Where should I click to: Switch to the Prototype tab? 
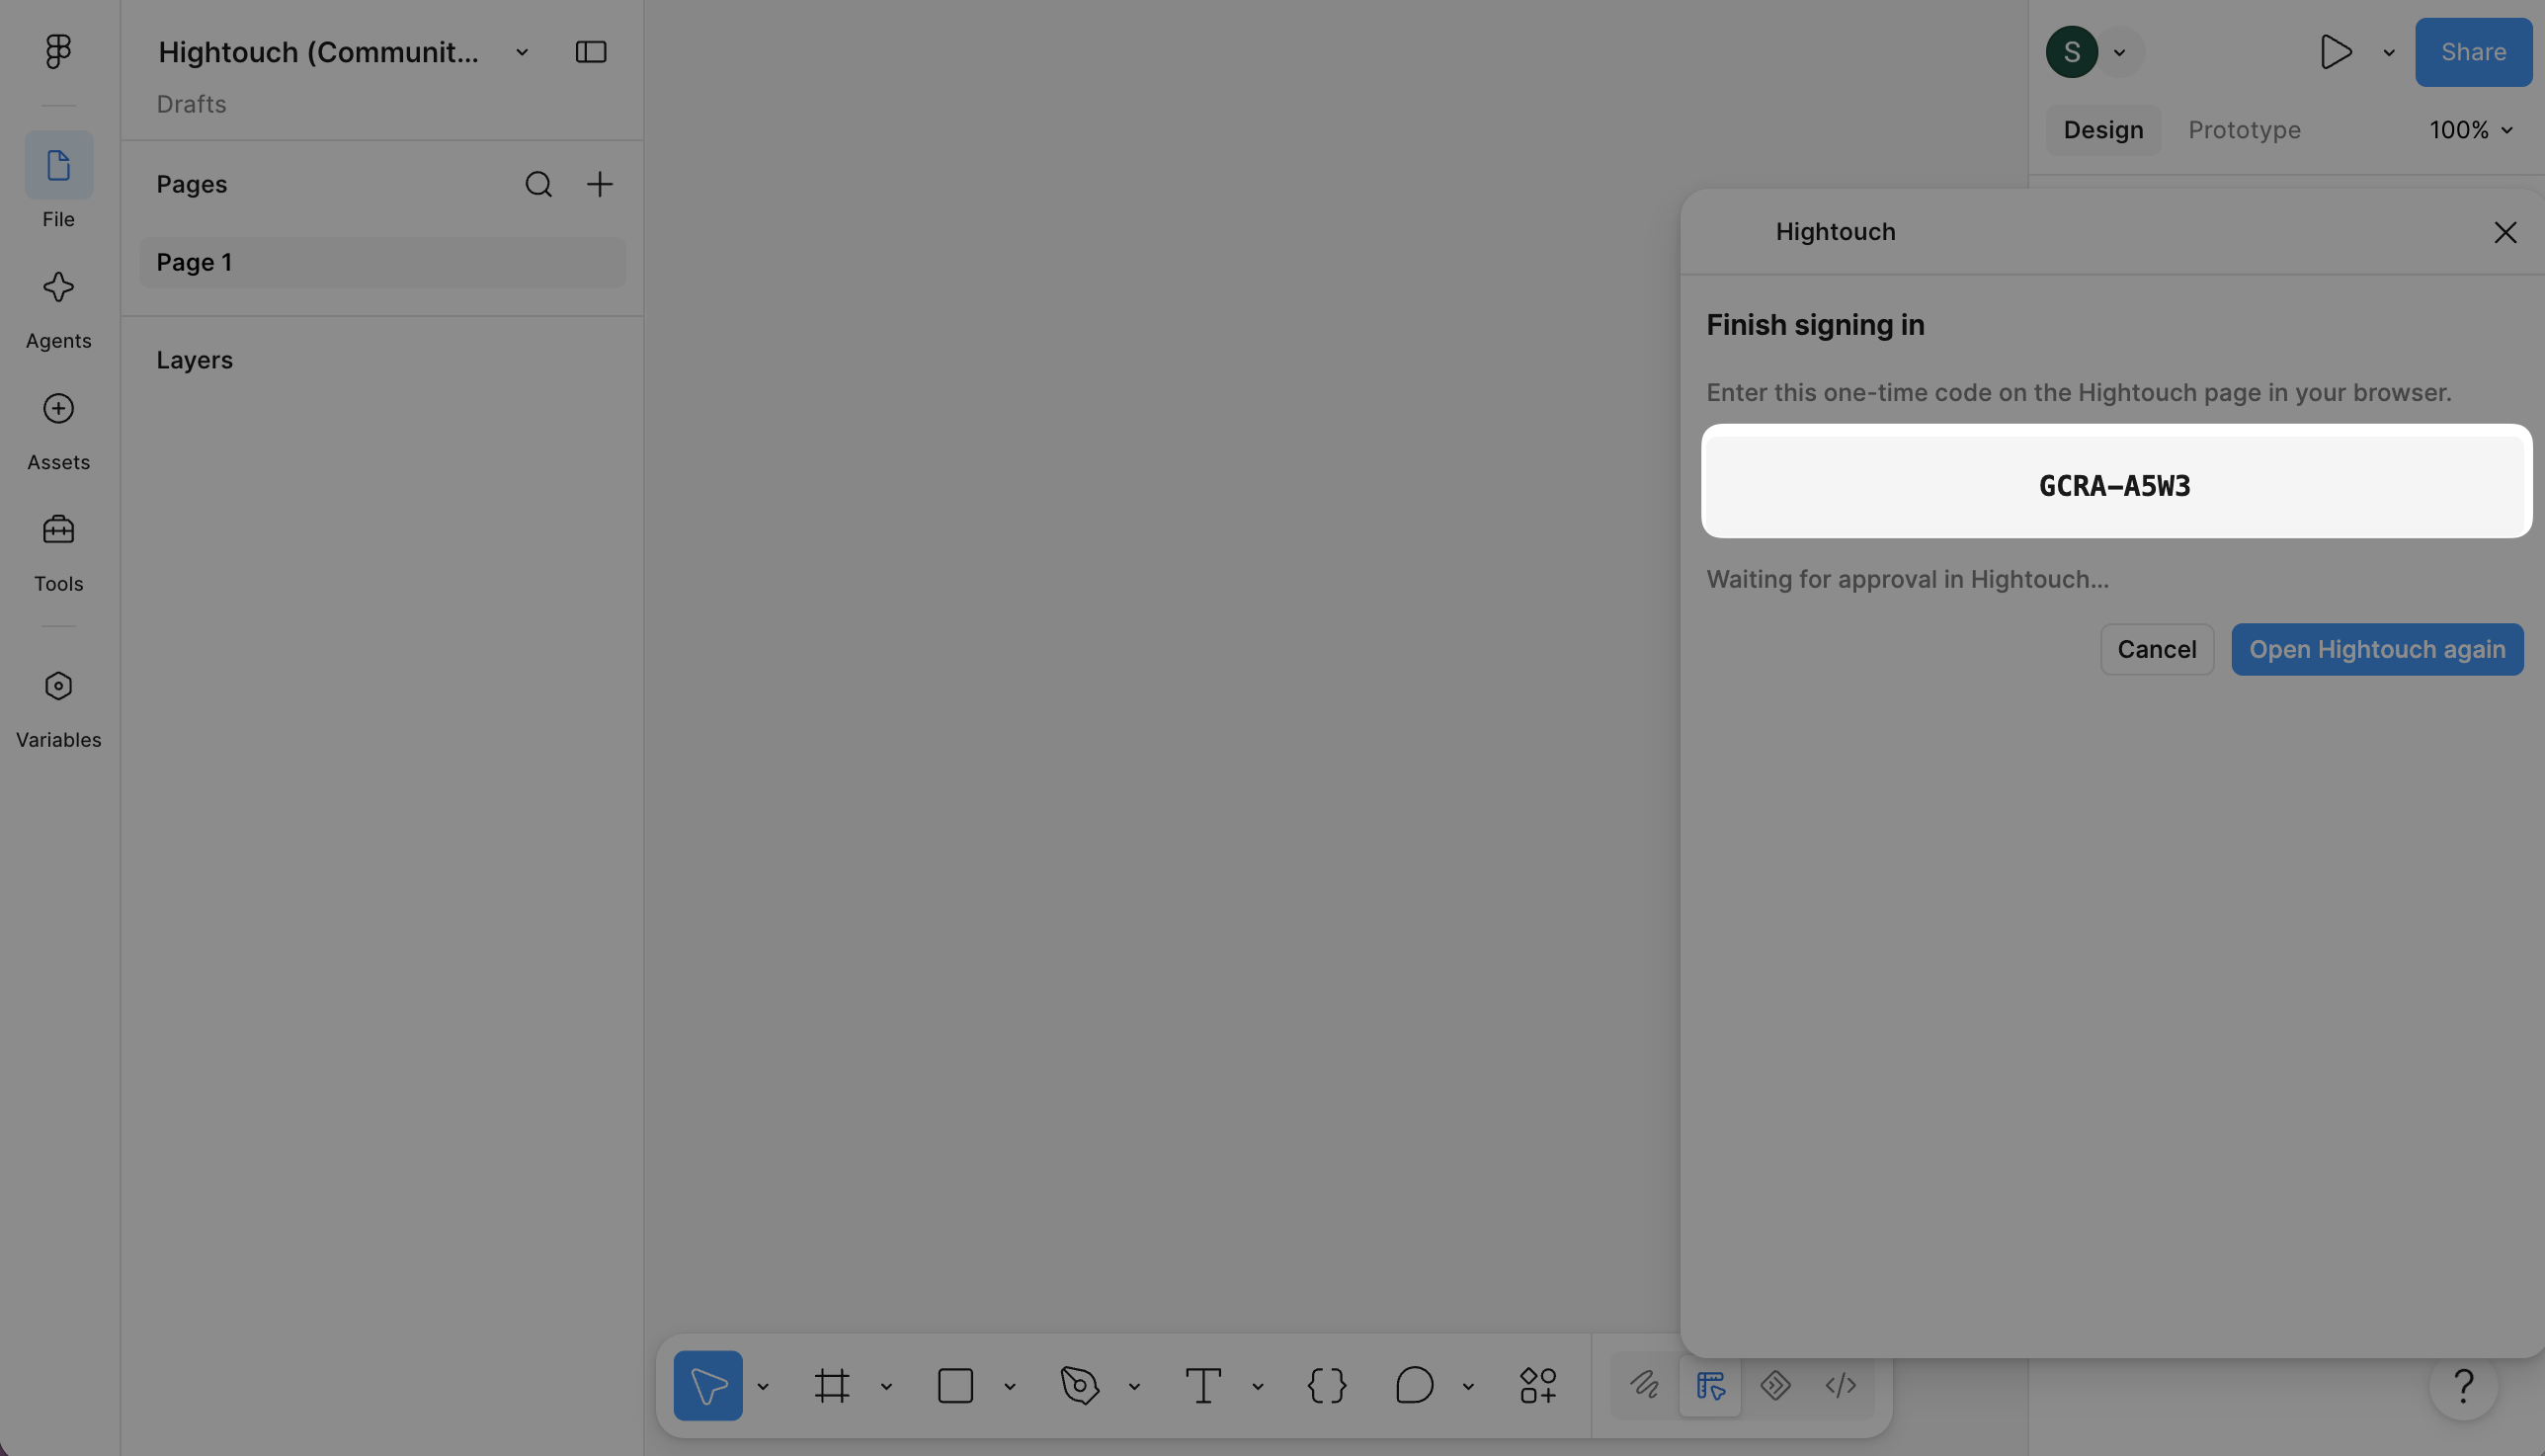pyautogui.click(x=2244, y=130)
